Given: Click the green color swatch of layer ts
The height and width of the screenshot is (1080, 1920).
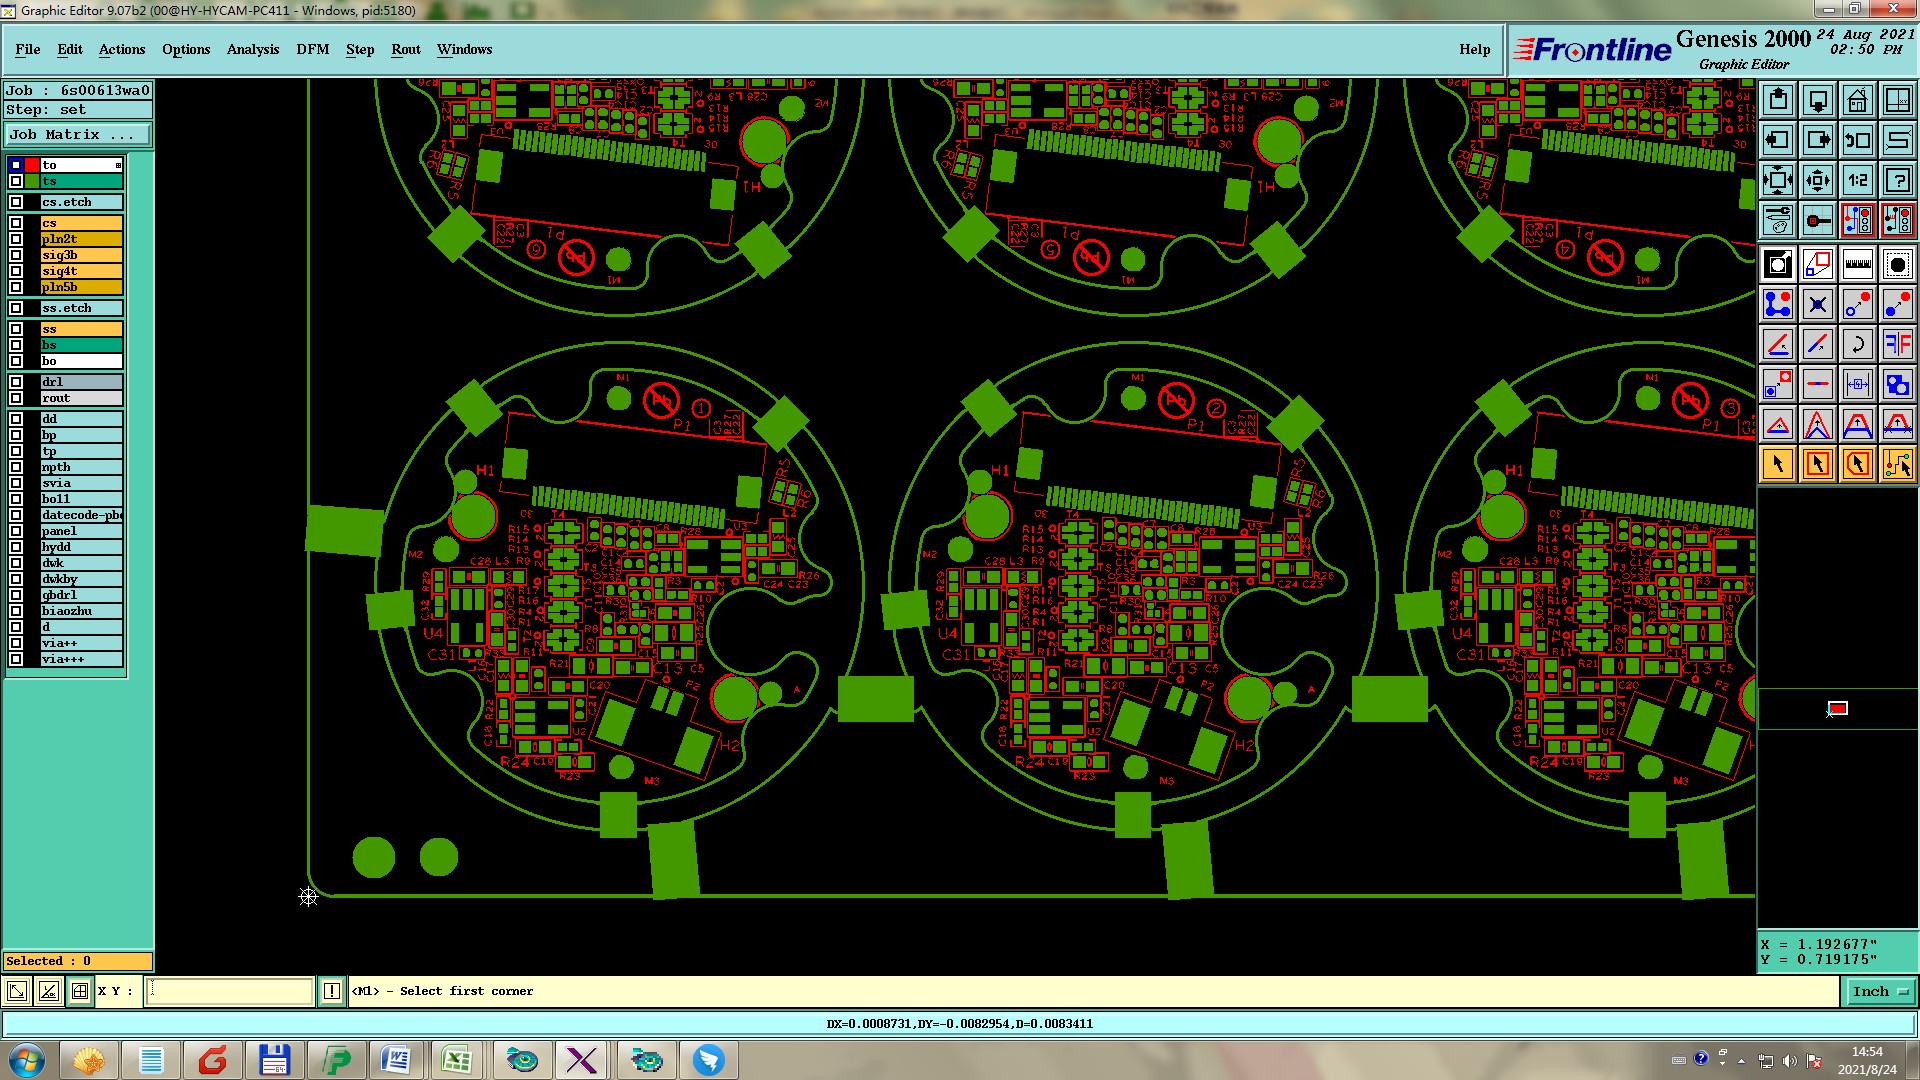Looking at the screenshot, I should click(x=32, y=181).
